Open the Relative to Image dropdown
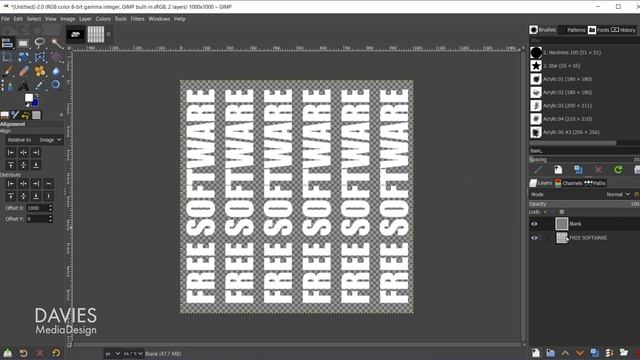Image resolution: width=640 pixels, height=360 pixels. [34, 140]
